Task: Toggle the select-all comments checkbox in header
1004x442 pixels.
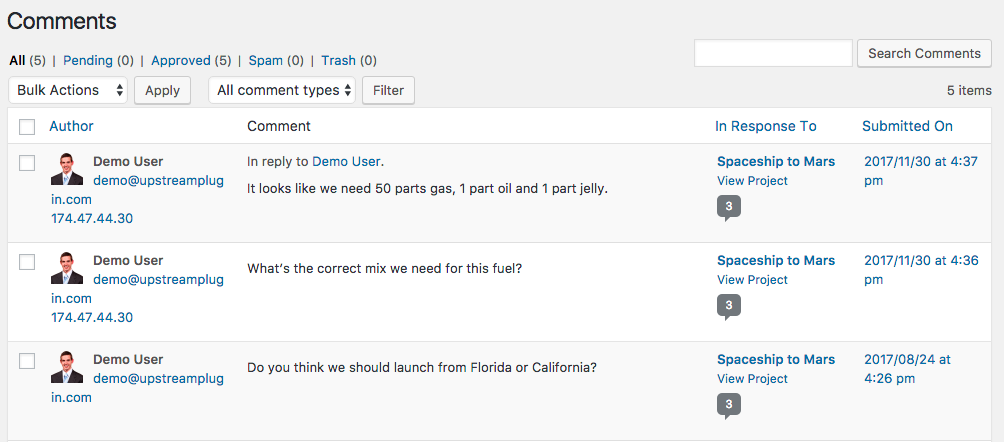Action: pos(27,127)
